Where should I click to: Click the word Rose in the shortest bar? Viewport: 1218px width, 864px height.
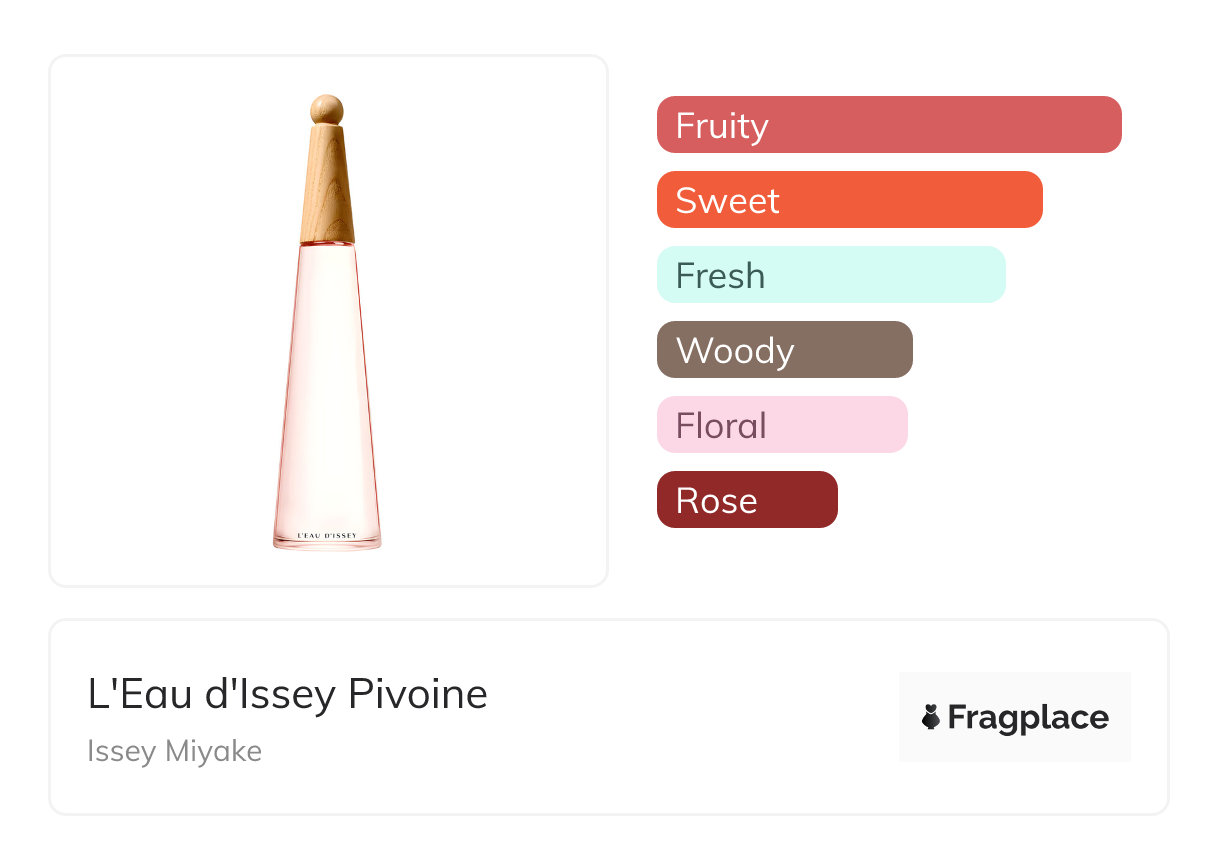point(716,501)
